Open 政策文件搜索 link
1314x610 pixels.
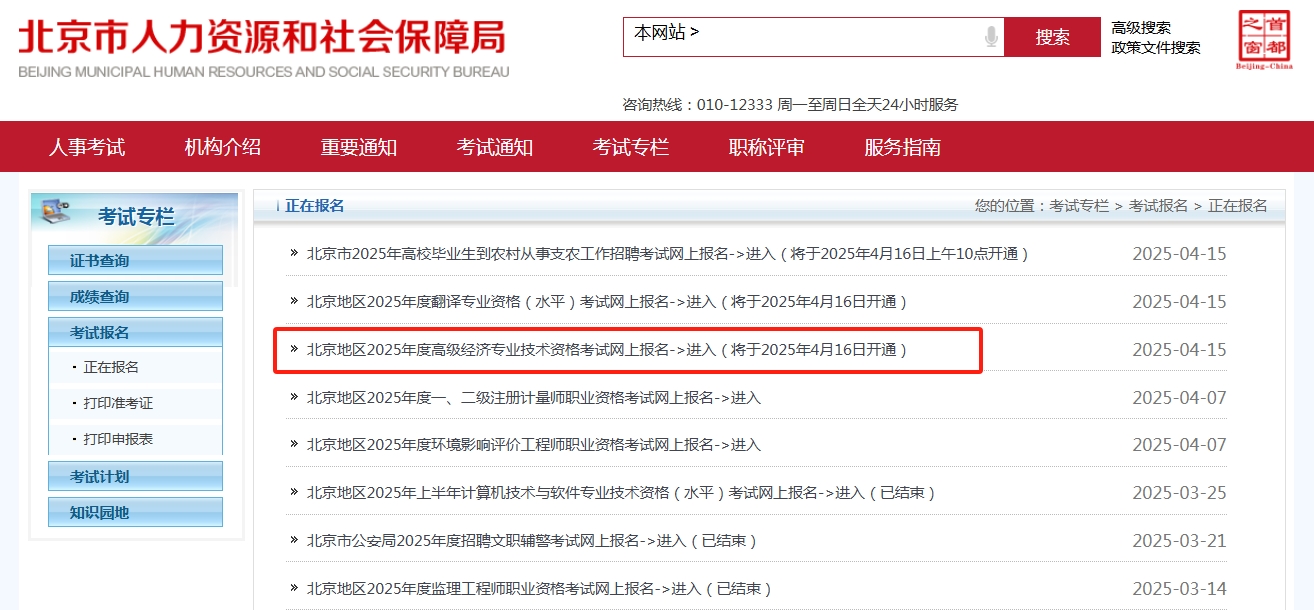point(1156,48)
